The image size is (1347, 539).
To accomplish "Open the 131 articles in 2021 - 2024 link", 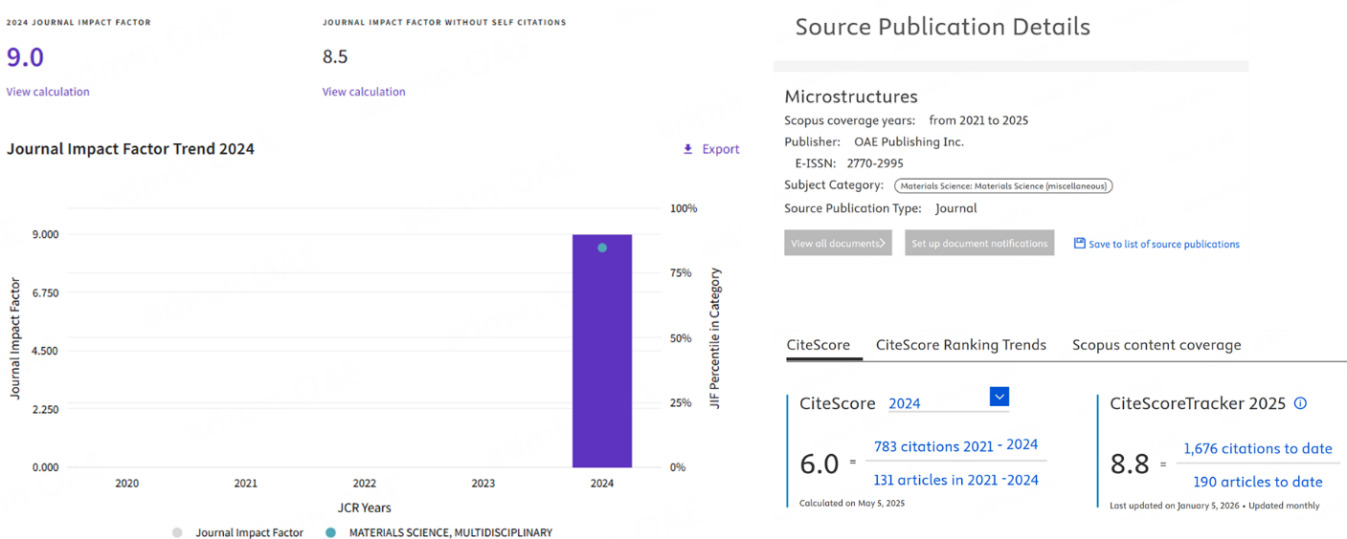I will pyautogui.click(x=955, y=480).
